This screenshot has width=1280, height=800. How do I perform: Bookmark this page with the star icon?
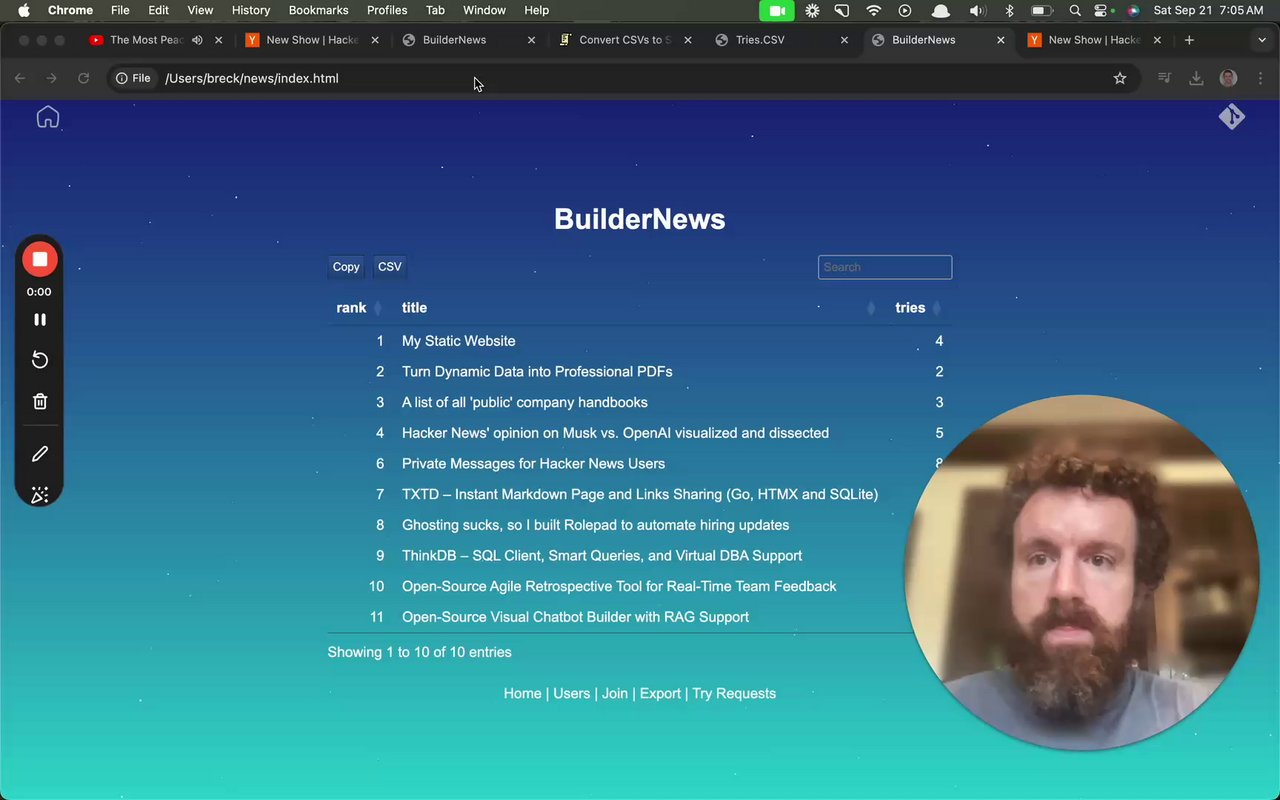(x=1120, y=78)
